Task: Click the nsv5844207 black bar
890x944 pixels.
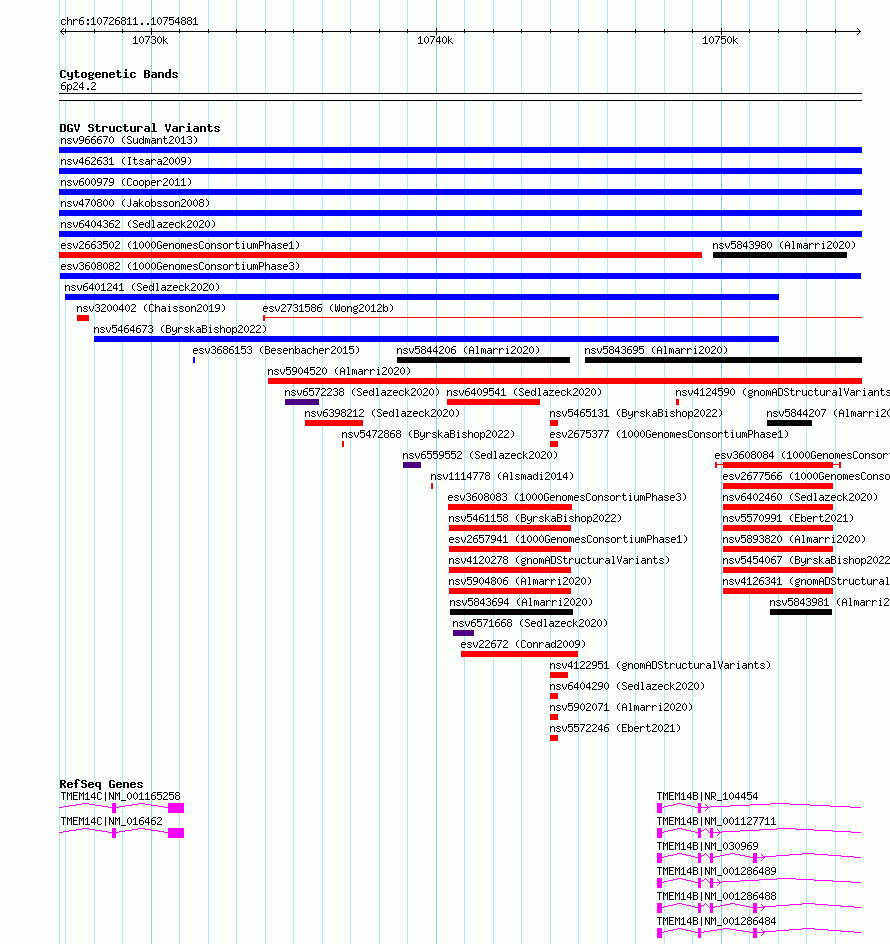Action: coord(789,423)
